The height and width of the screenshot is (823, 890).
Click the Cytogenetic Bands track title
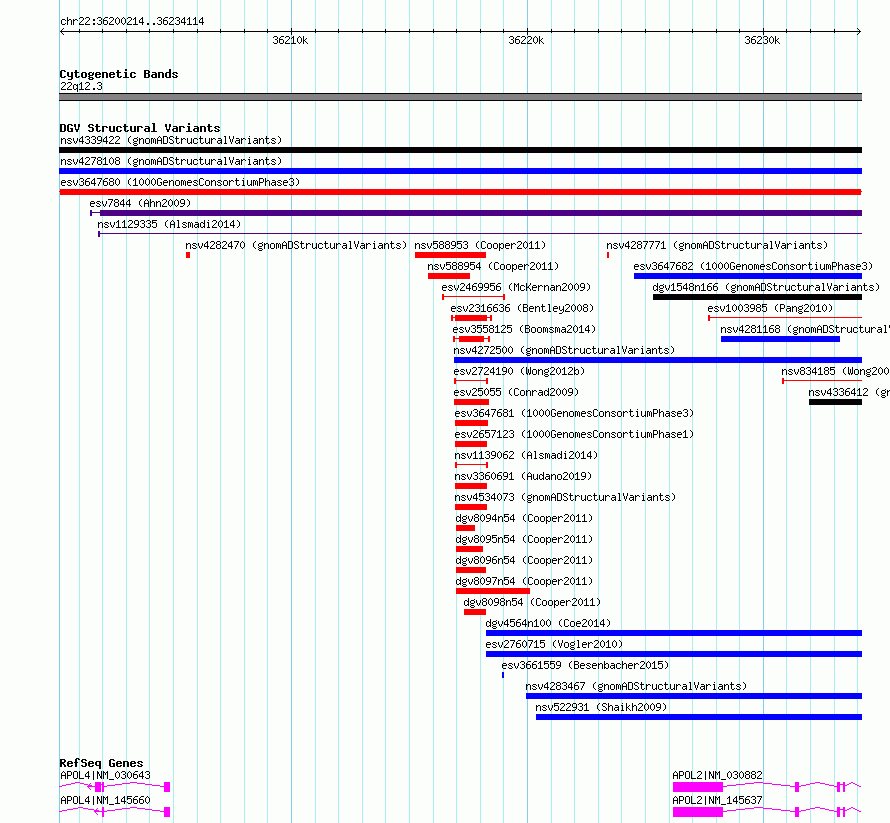119,74
